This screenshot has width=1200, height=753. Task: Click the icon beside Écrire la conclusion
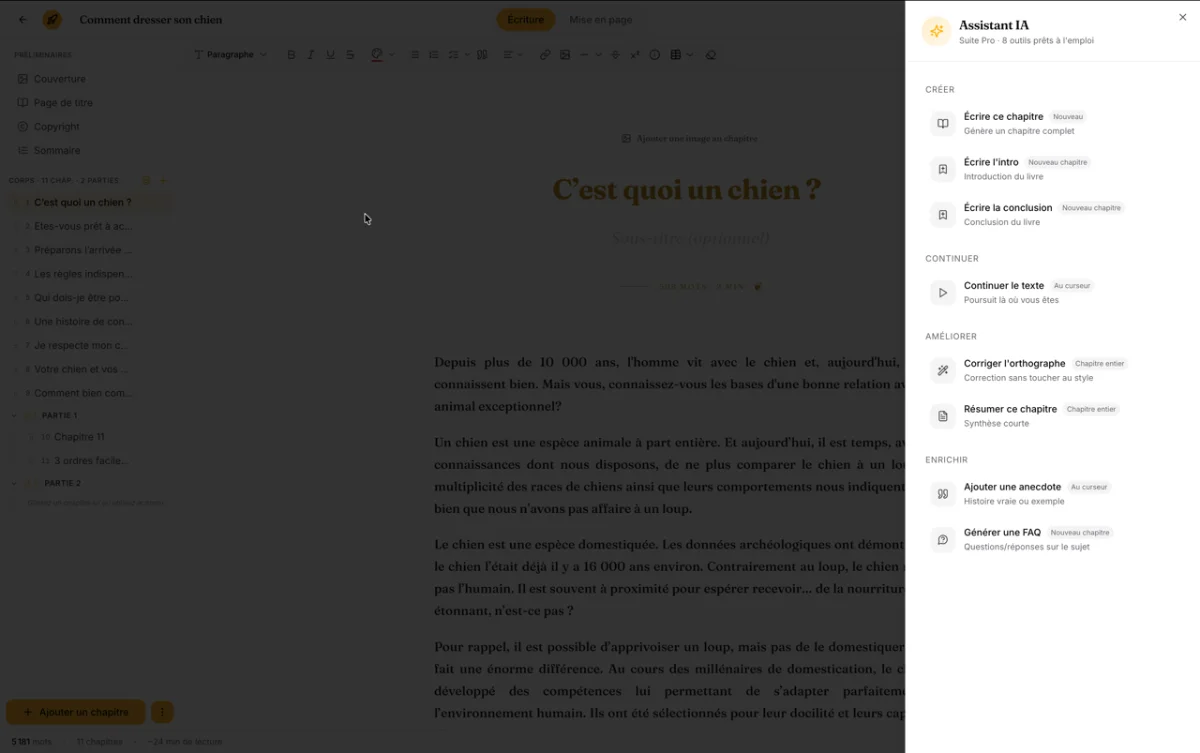pyautogui.click(x=942, y=215)
